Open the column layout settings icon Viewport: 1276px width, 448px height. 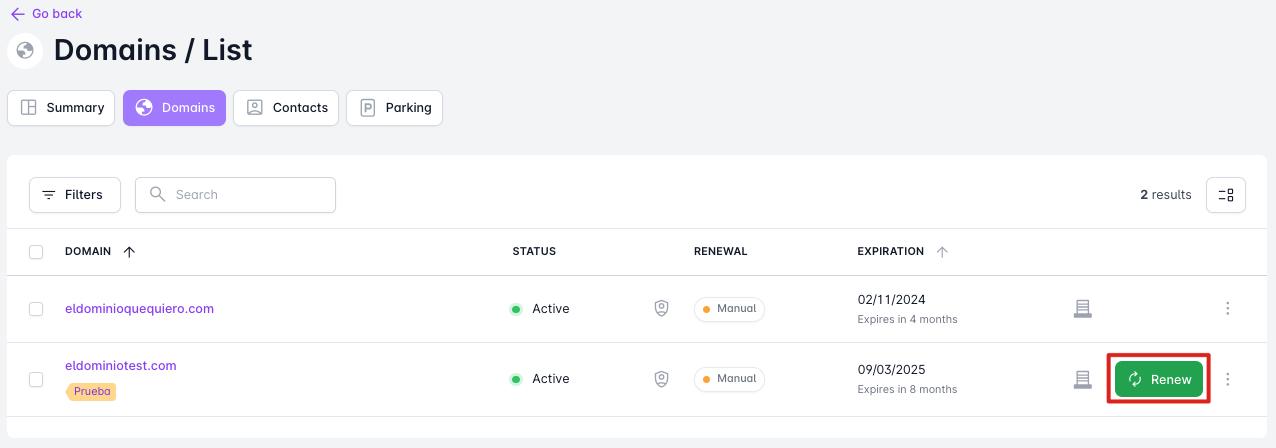(1225, 195)
